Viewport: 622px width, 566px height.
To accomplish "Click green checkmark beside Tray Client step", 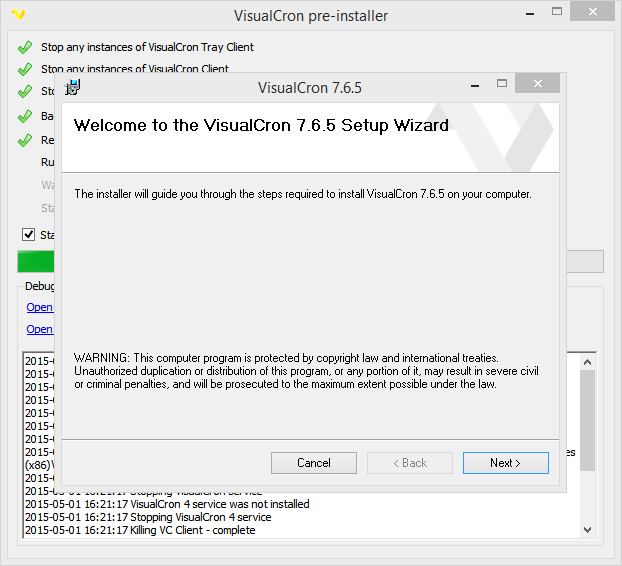I will pyautogui.click(x=25, y=47).
